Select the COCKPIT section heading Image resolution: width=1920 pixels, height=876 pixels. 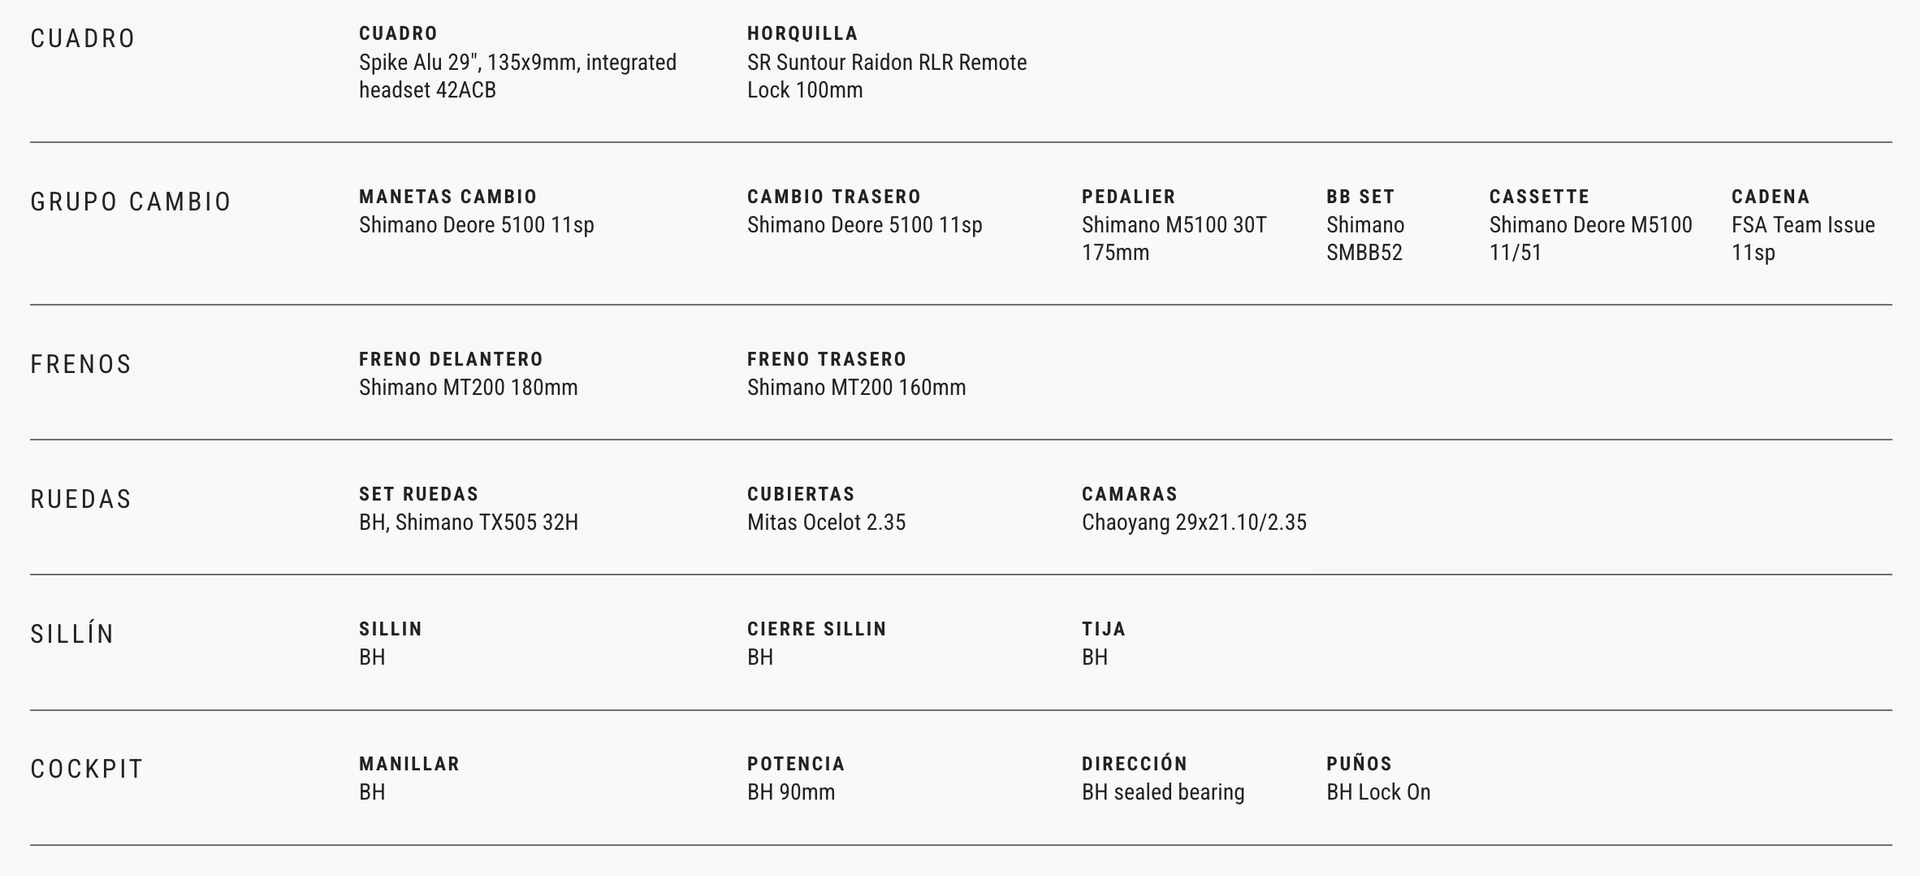[x=87, y=770]
